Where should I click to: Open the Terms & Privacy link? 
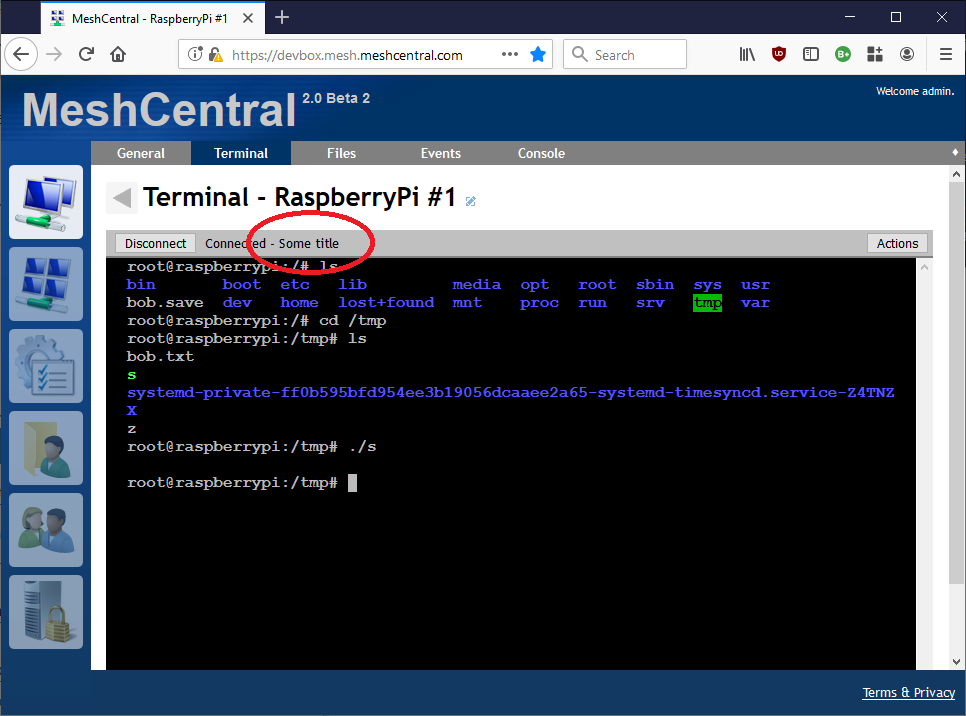coord(908,692)
